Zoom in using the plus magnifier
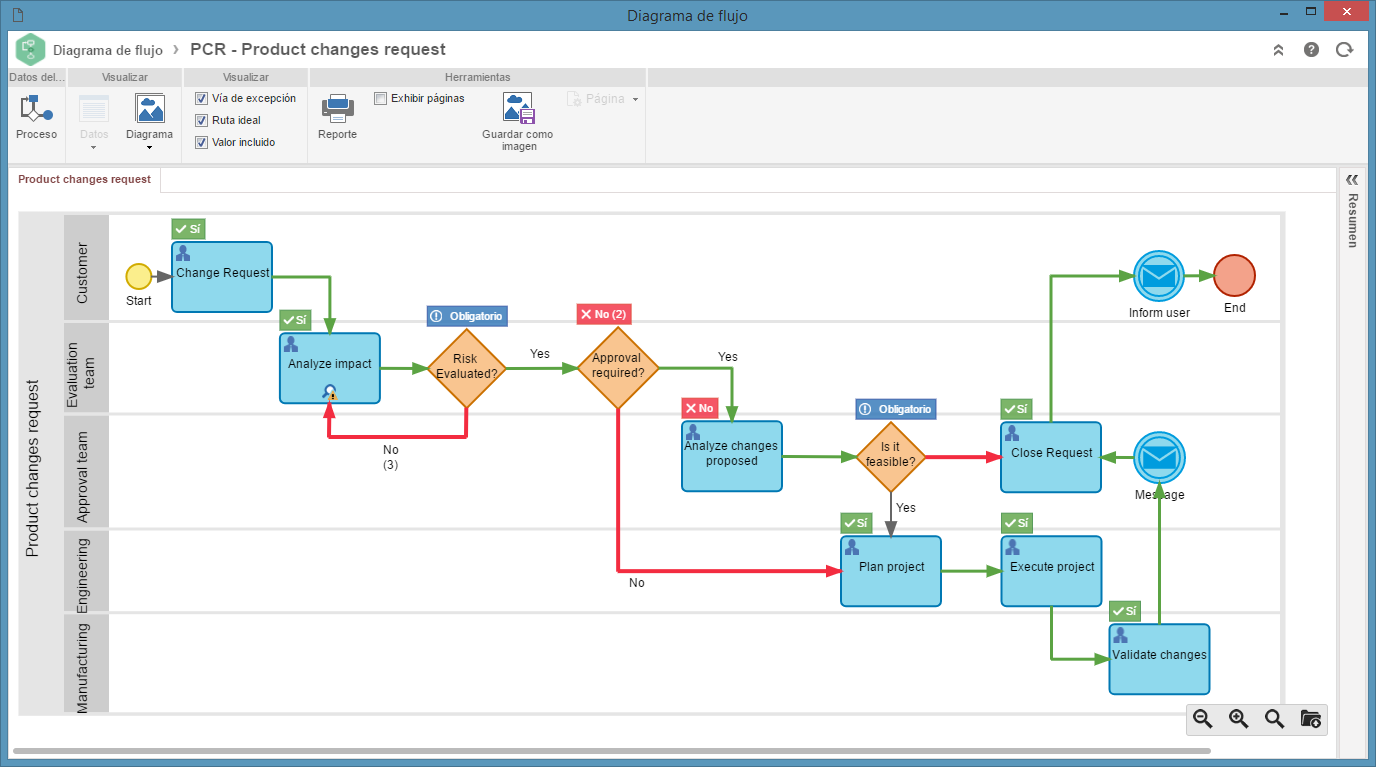 [1239, 718]
